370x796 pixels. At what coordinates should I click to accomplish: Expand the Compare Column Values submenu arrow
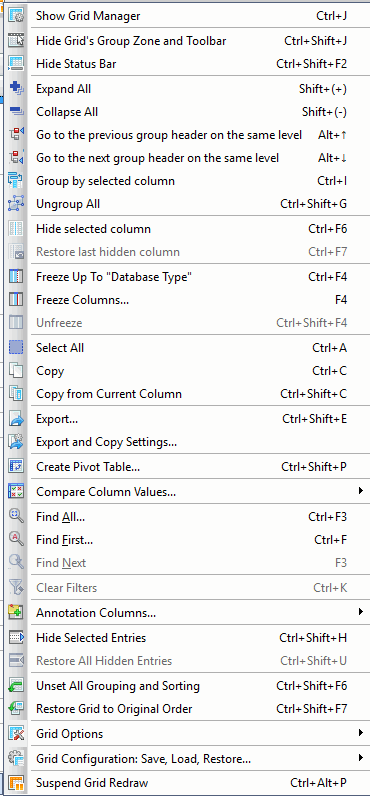[360, 491]
